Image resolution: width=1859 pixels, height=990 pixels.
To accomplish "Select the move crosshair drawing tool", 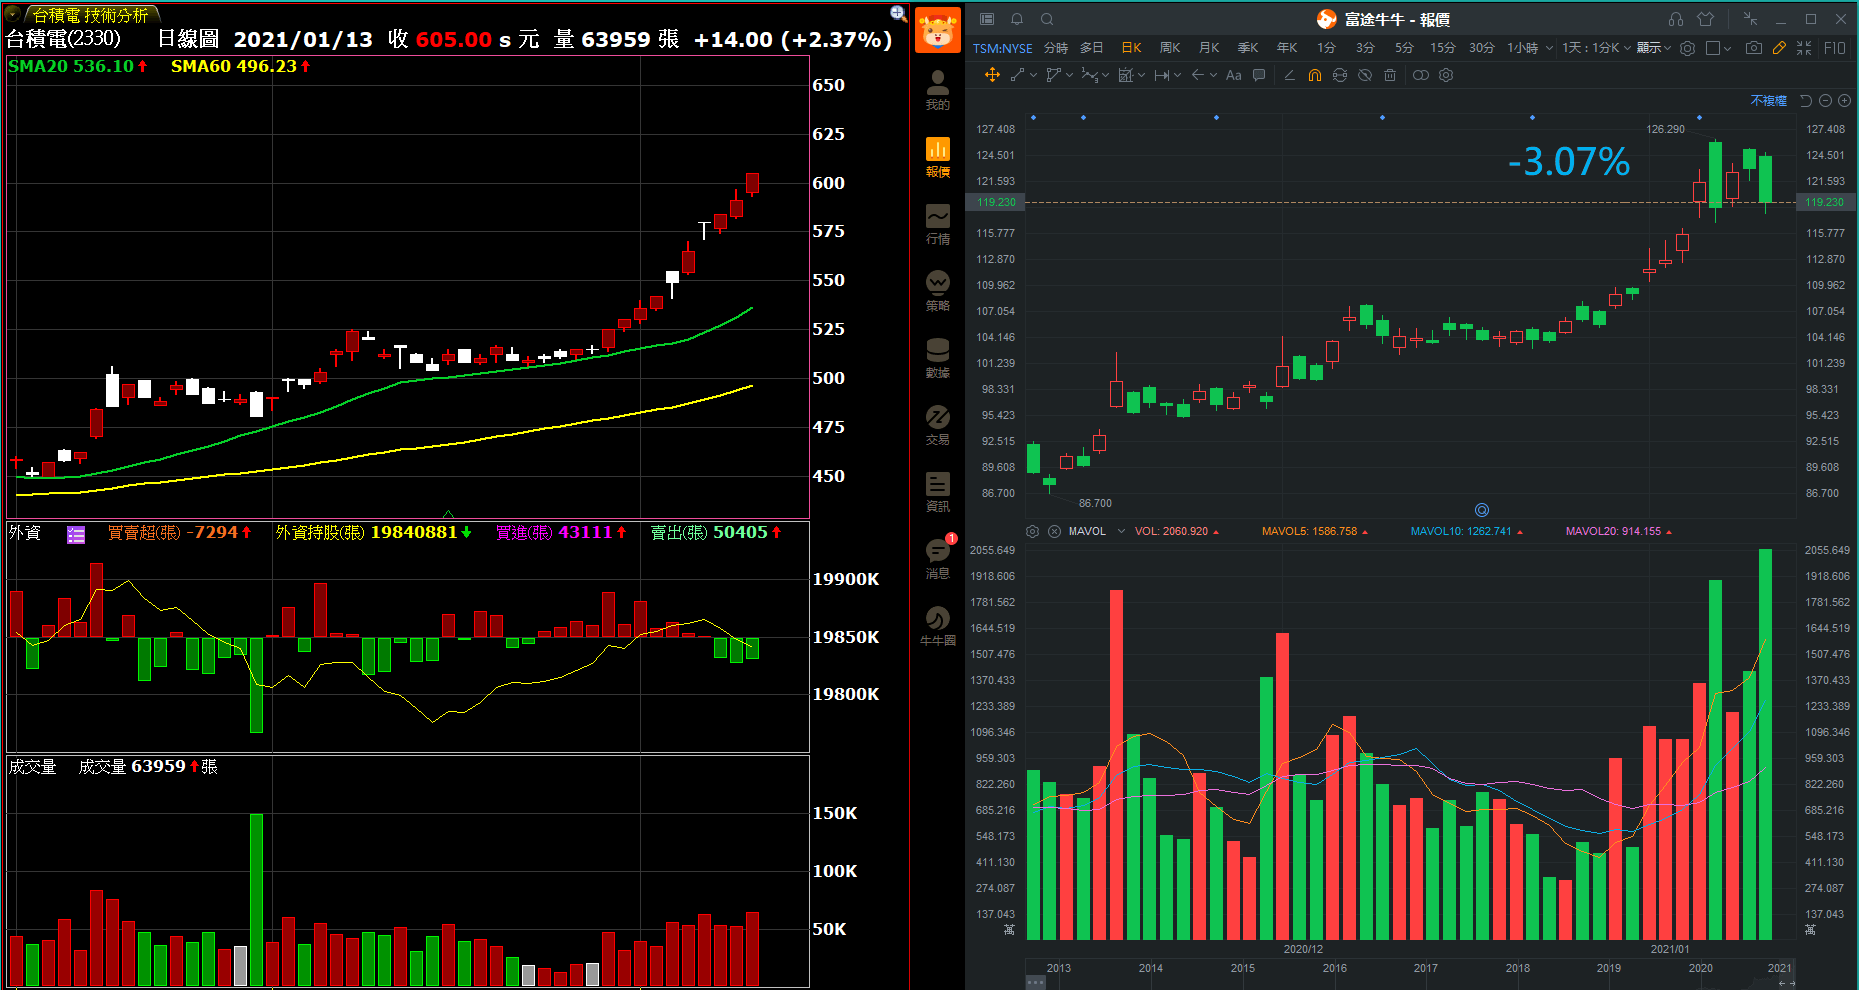I will (x=992, y=75).
